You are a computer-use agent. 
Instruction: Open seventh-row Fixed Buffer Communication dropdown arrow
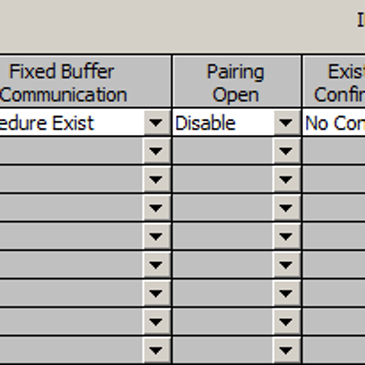coord(156,293)
